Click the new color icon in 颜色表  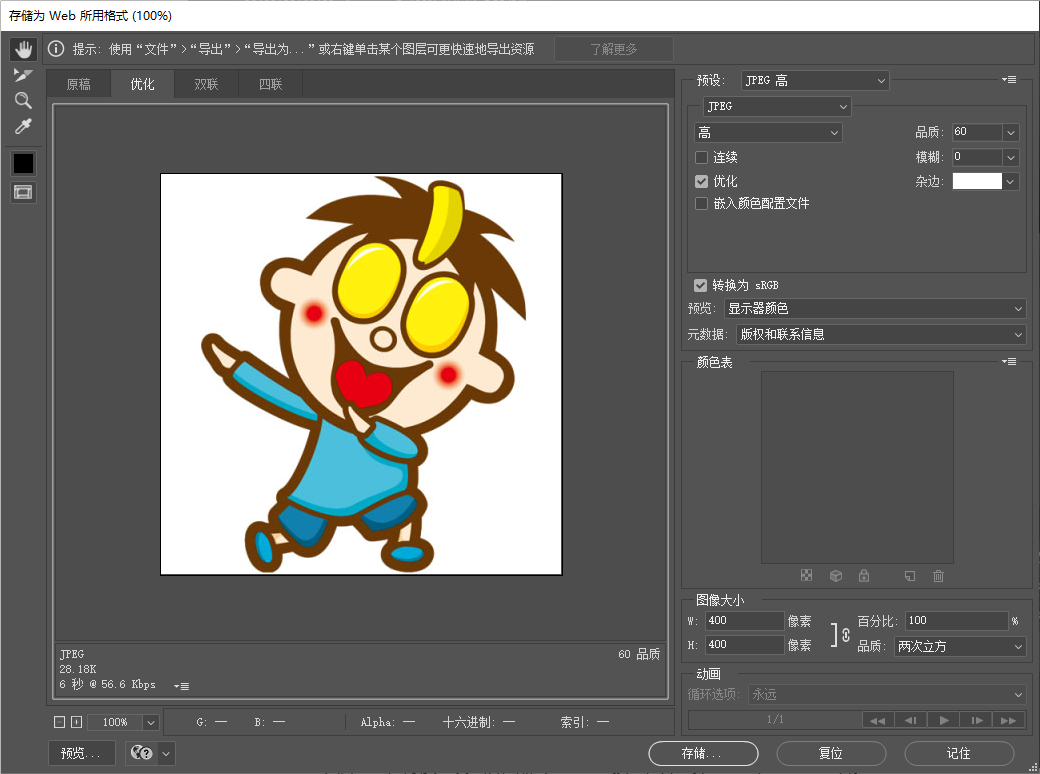click(909, 575)
